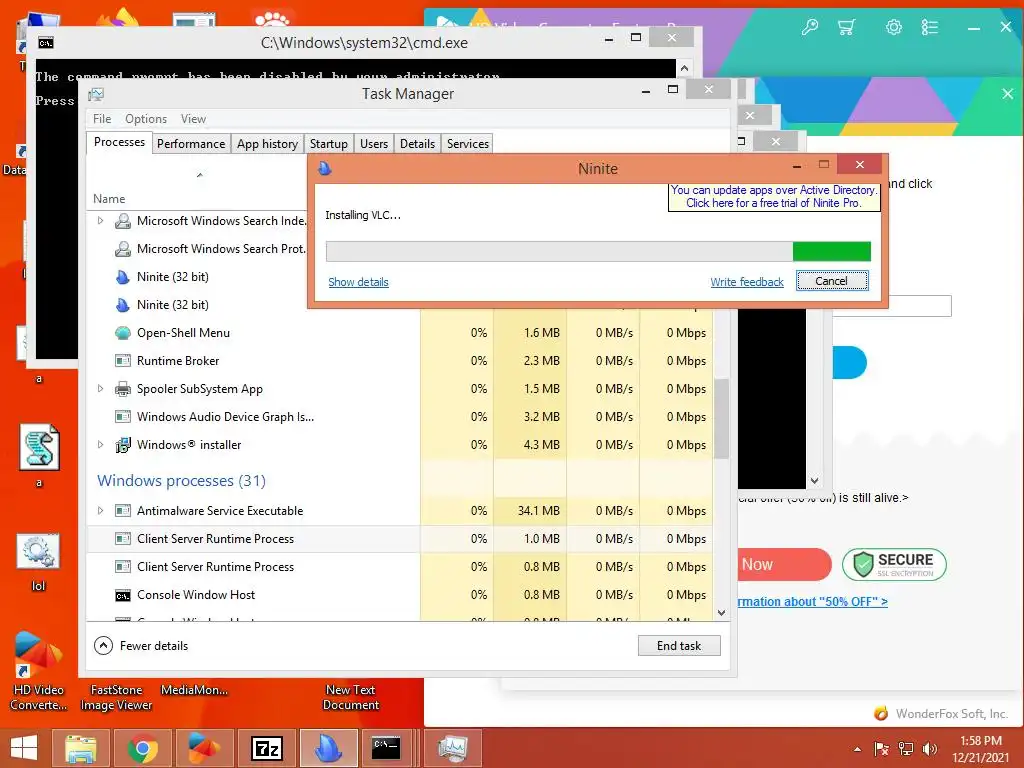
Task: Cancel the Ninite installation
Action: pyautogui.click(x=832, y=281)
